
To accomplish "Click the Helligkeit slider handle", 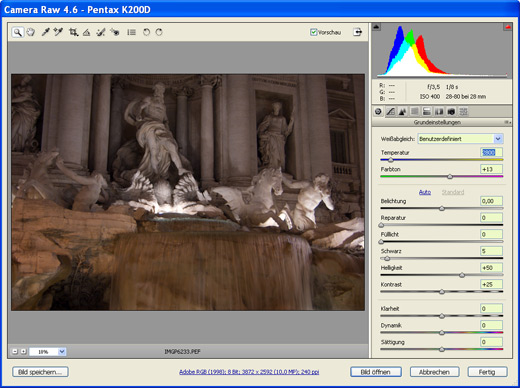I will click(x=462, y=275).
